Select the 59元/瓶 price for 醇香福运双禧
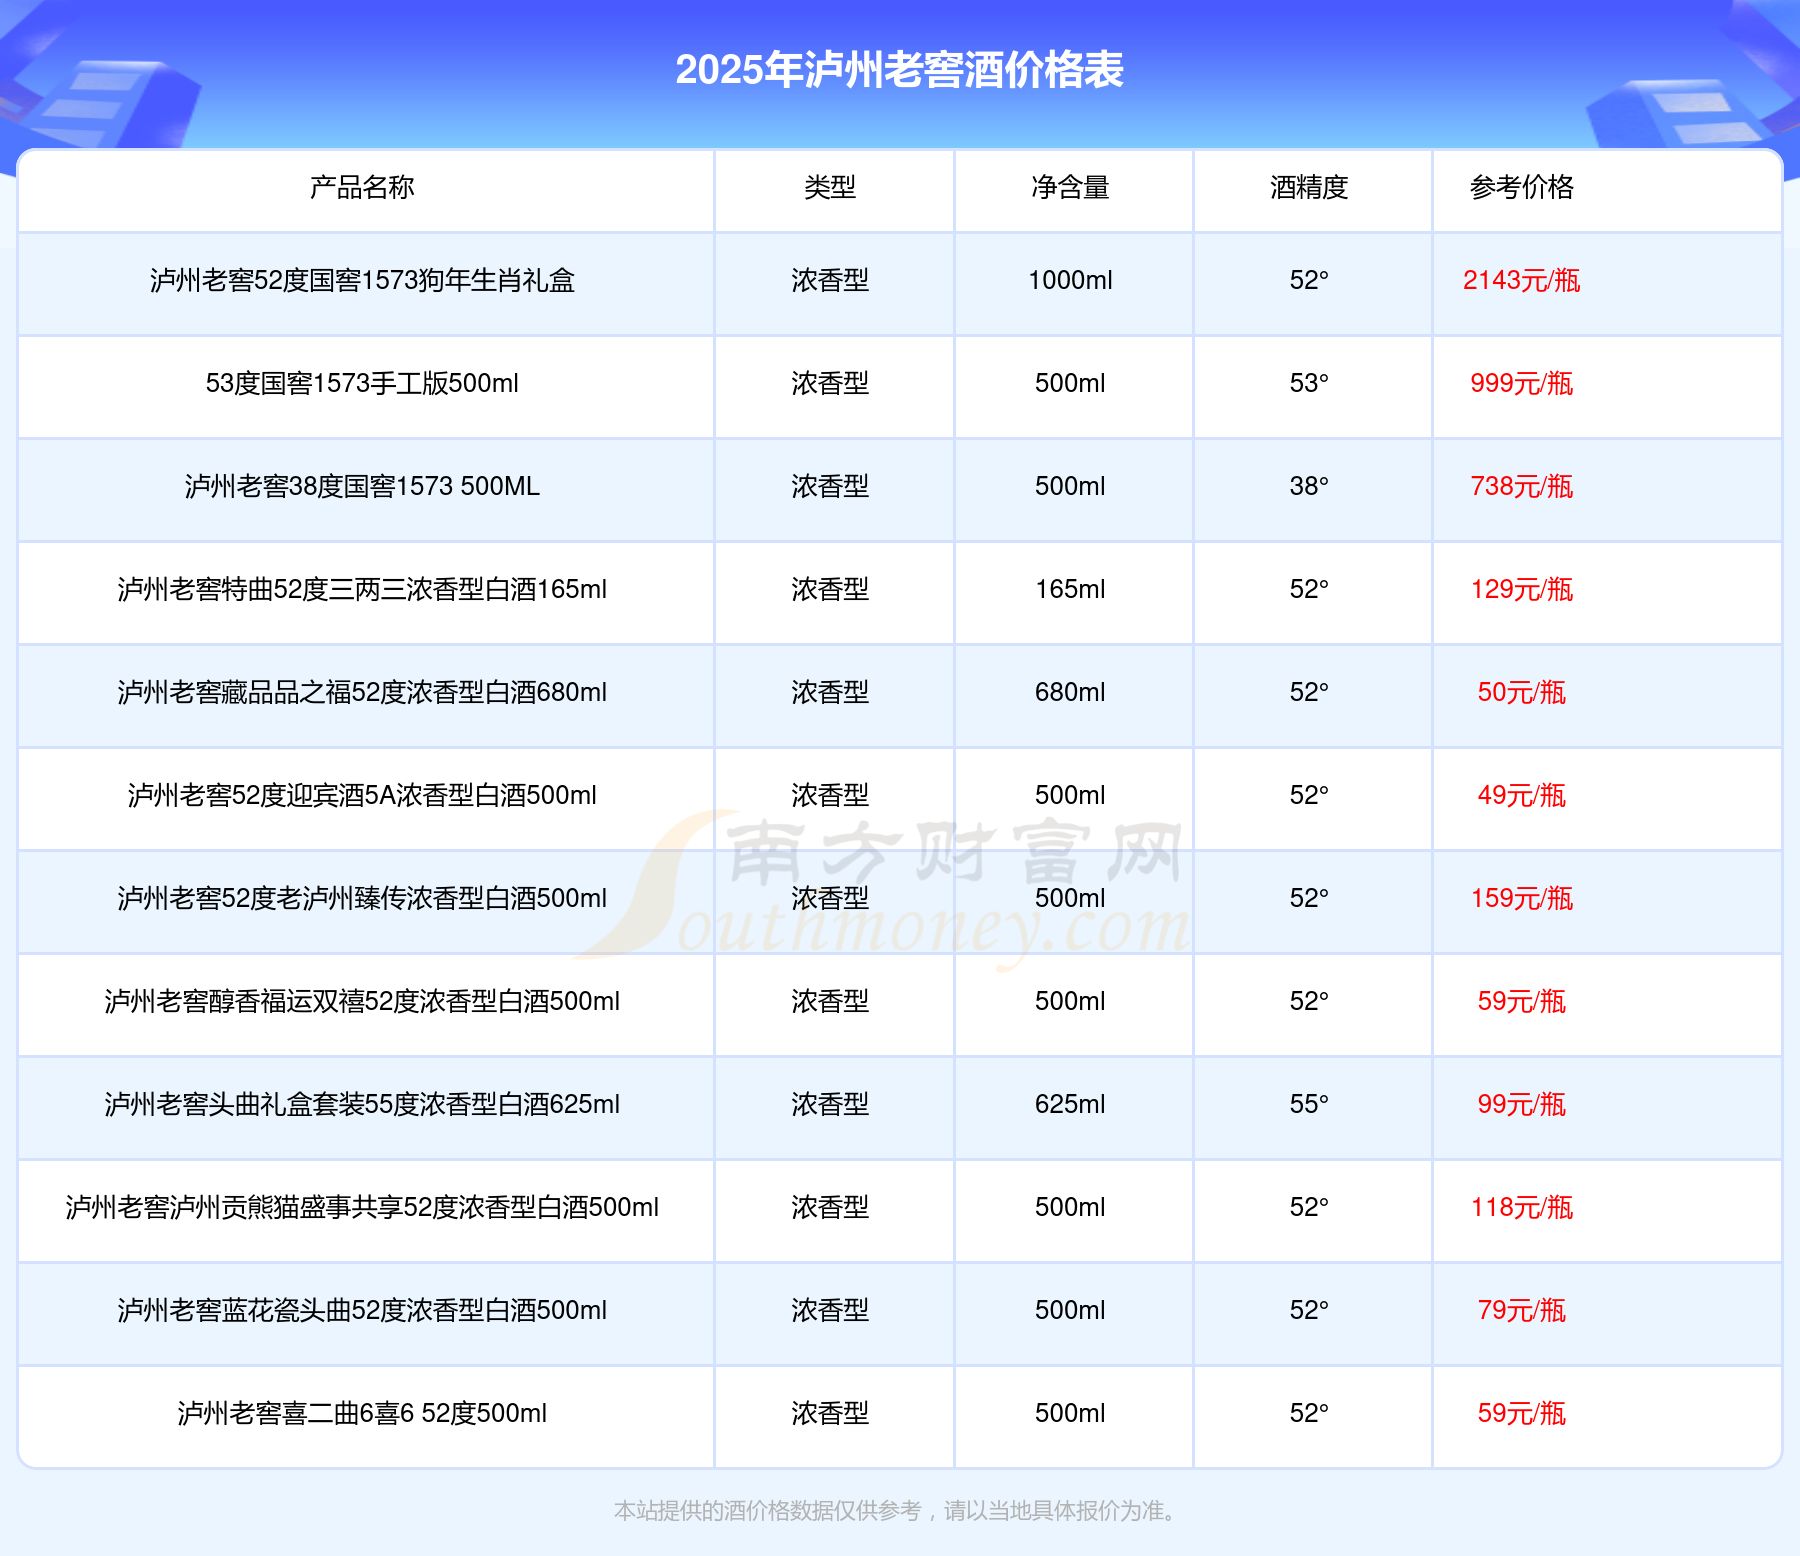The height and width of the screenshot is (1556, 1800). (1522, 1001)
